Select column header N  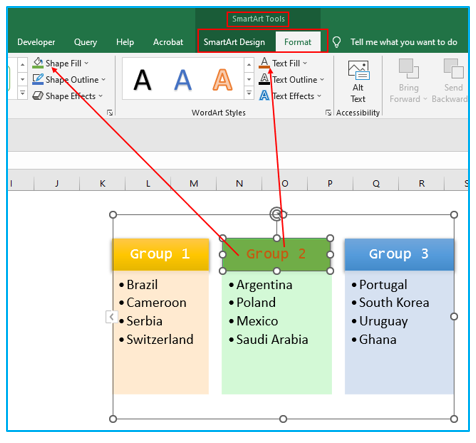239,183
